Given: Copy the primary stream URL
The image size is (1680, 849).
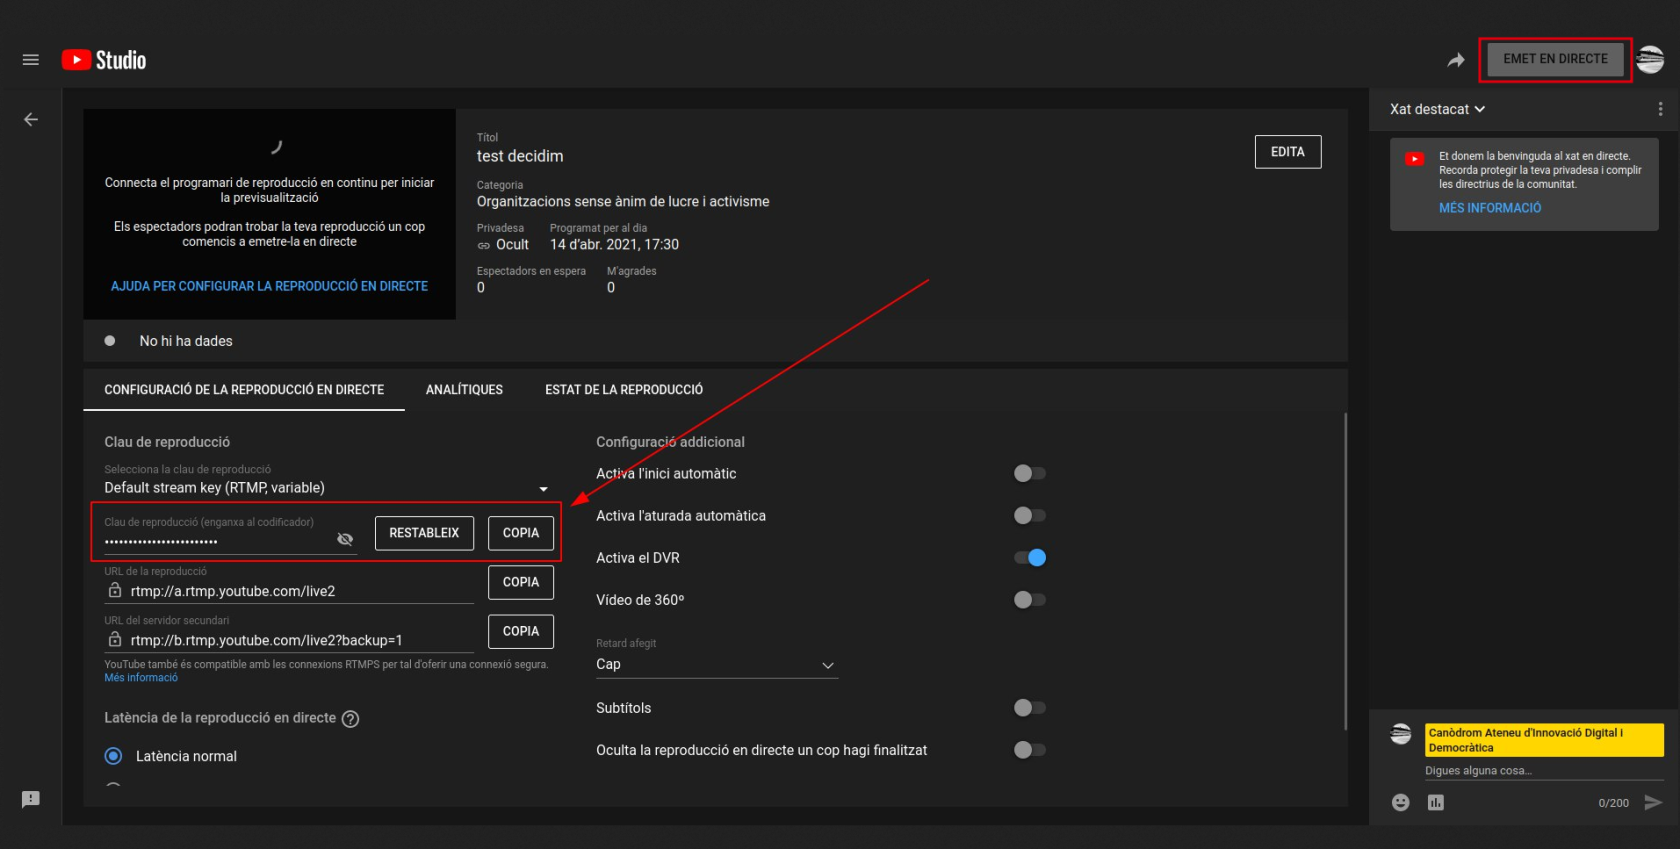Looking at the screenshot, I should [521, 582].
